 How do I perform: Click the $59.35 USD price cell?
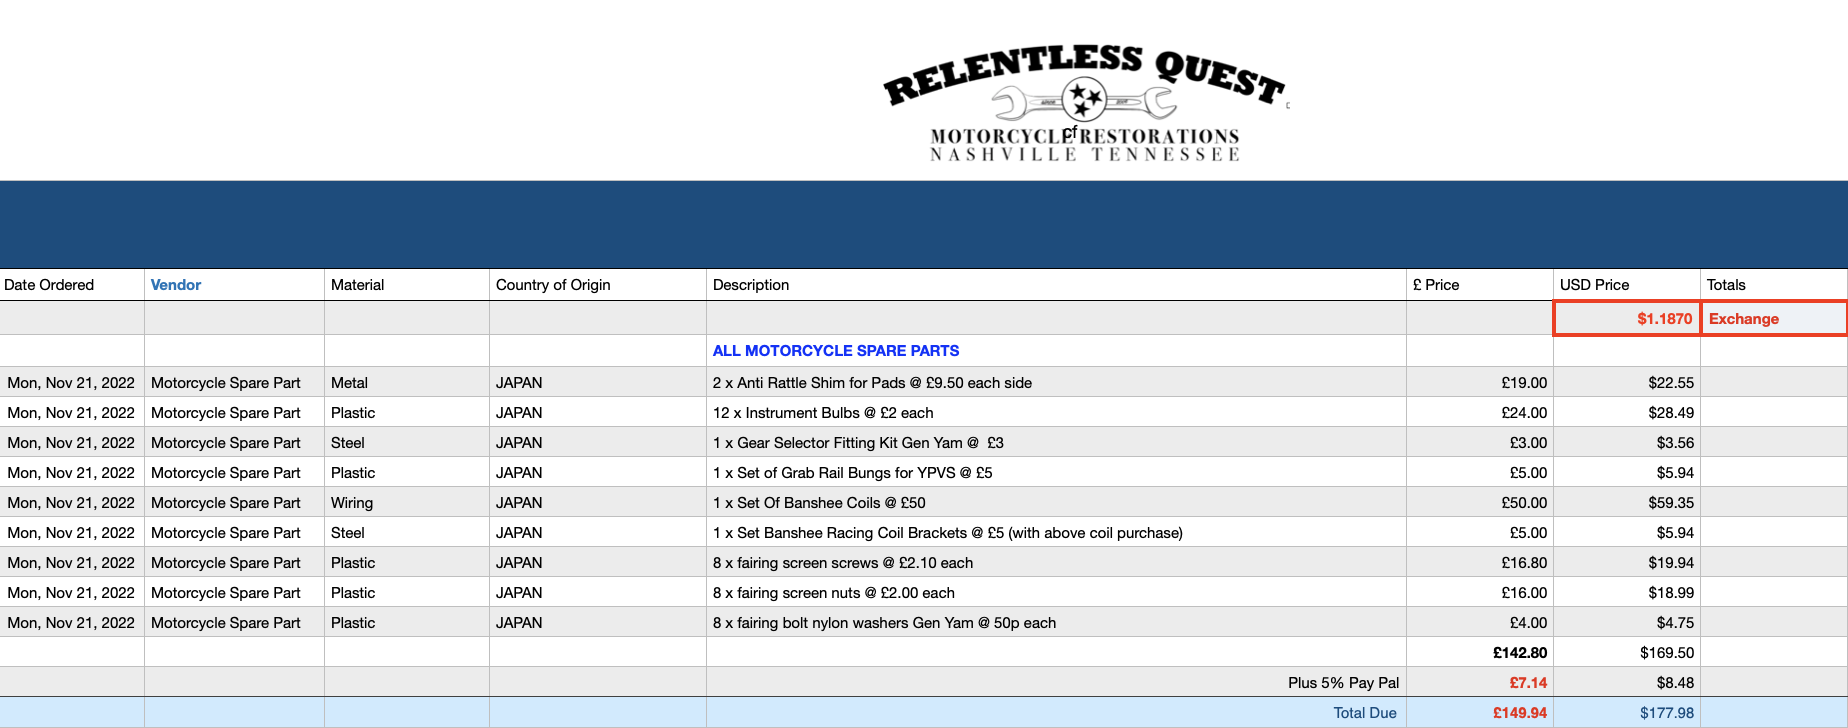pyautogui.click(x=1627, y=503)
